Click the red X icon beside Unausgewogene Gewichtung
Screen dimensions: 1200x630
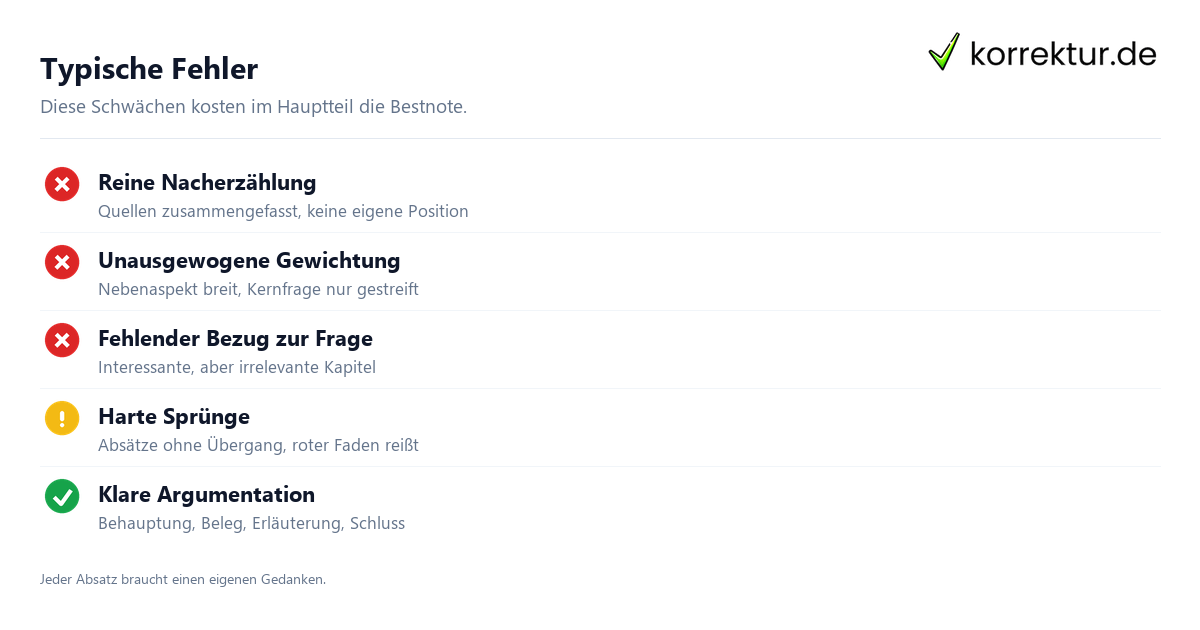coord(62,262)
